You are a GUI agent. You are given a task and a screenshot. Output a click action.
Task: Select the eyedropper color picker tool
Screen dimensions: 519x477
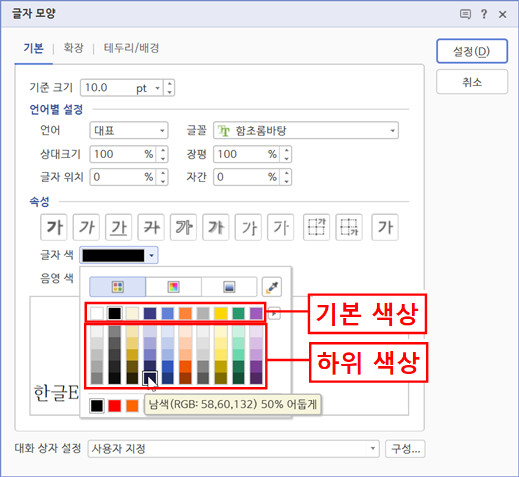point(272,287)
